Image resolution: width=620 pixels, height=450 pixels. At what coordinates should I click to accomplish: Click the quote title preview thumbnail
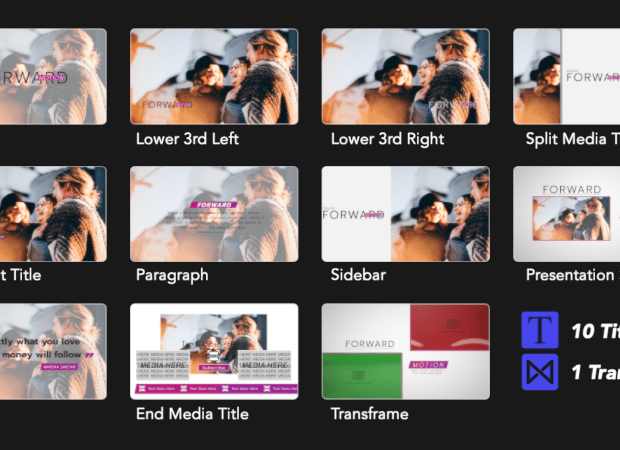[x=53, y=352]
